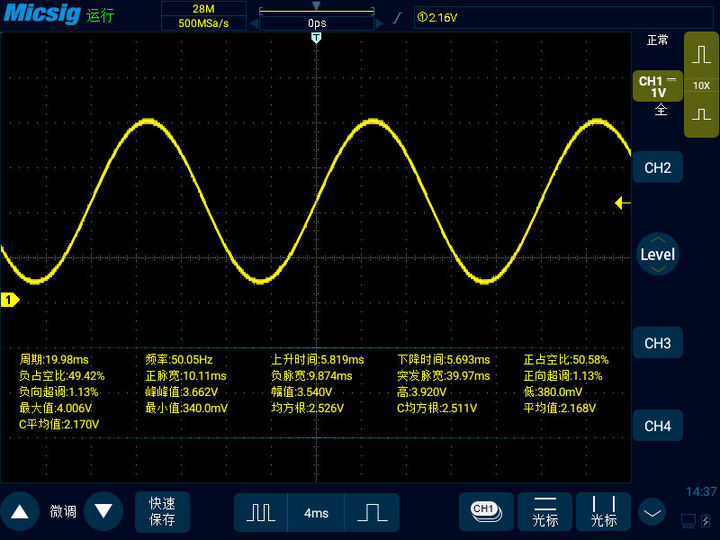Screen dimensions: 720x540
Task: Turn on channel CH4
Action: [x=658, y=426]
